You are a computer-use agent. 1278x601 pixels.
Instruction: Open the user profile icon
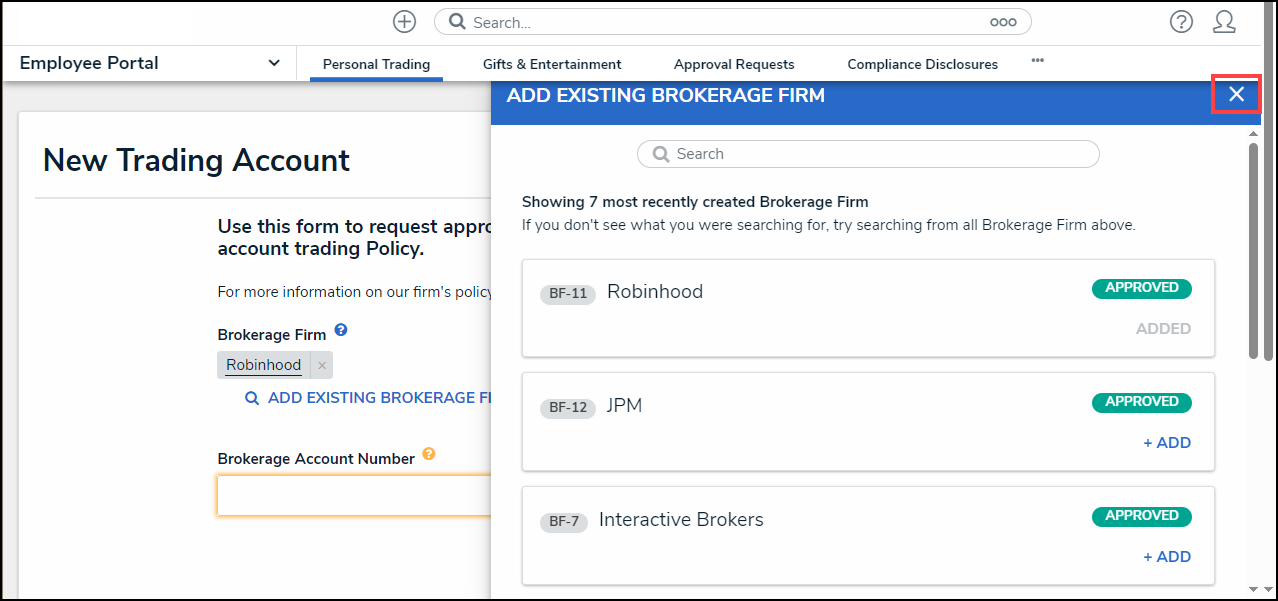tap(1224, 22)
